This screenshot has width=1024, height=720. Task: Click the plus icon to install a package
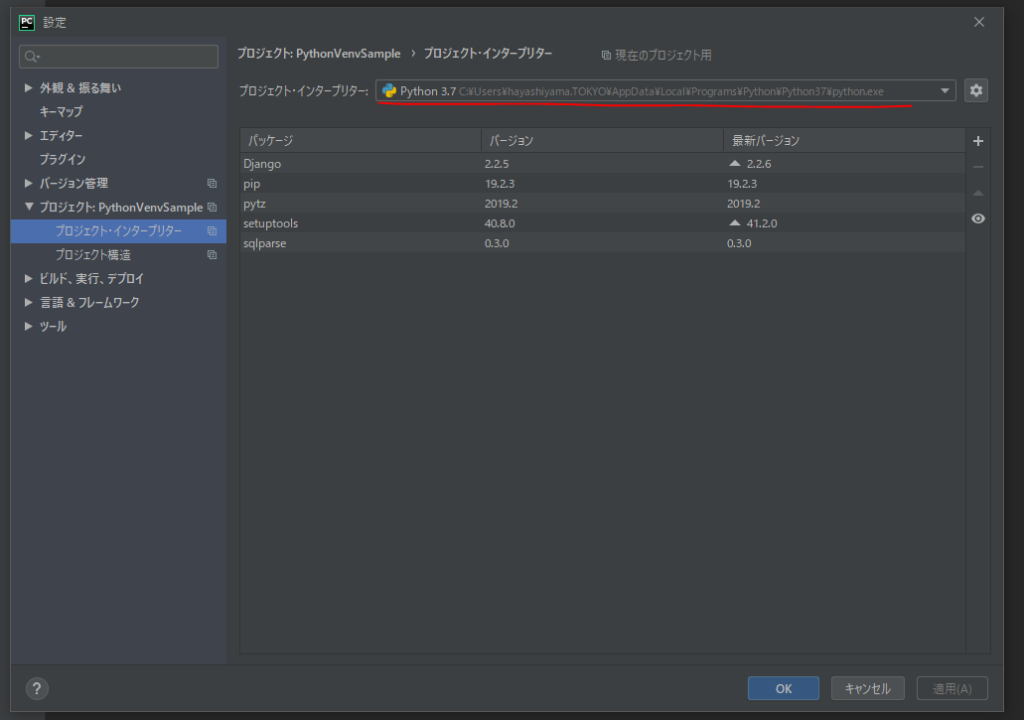click(978, 141)
